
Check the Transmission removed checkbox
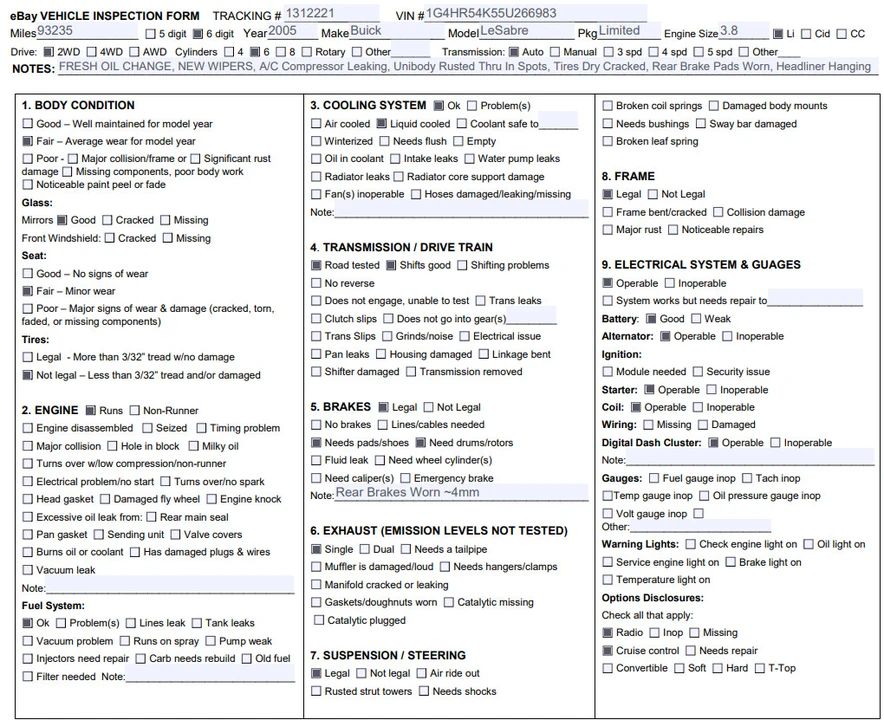click(411, 372)
